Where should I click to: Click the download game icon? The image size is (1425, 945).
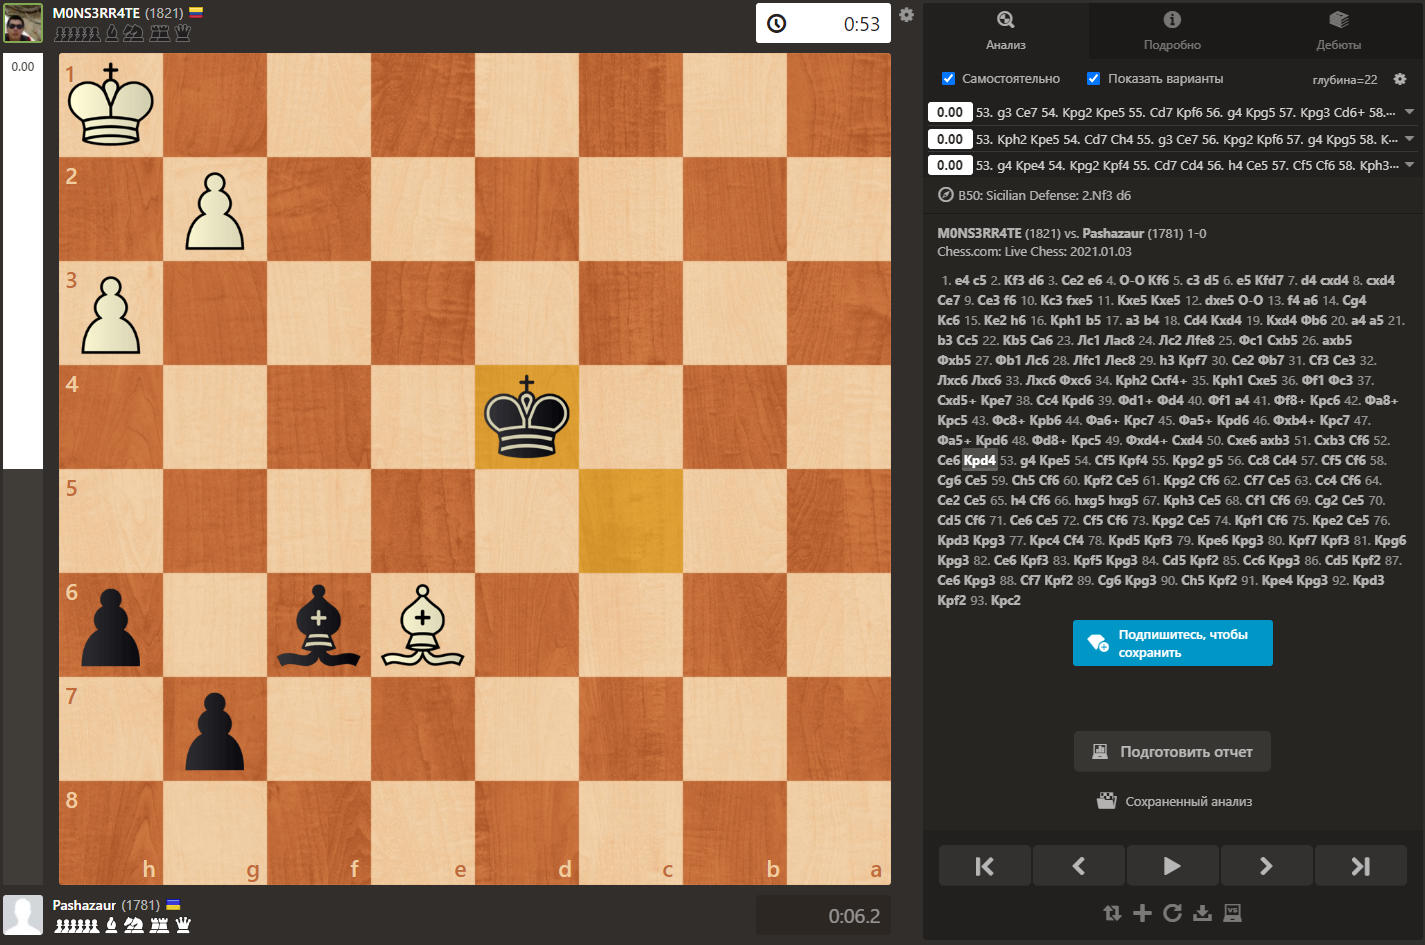[x=1203, y=913]
